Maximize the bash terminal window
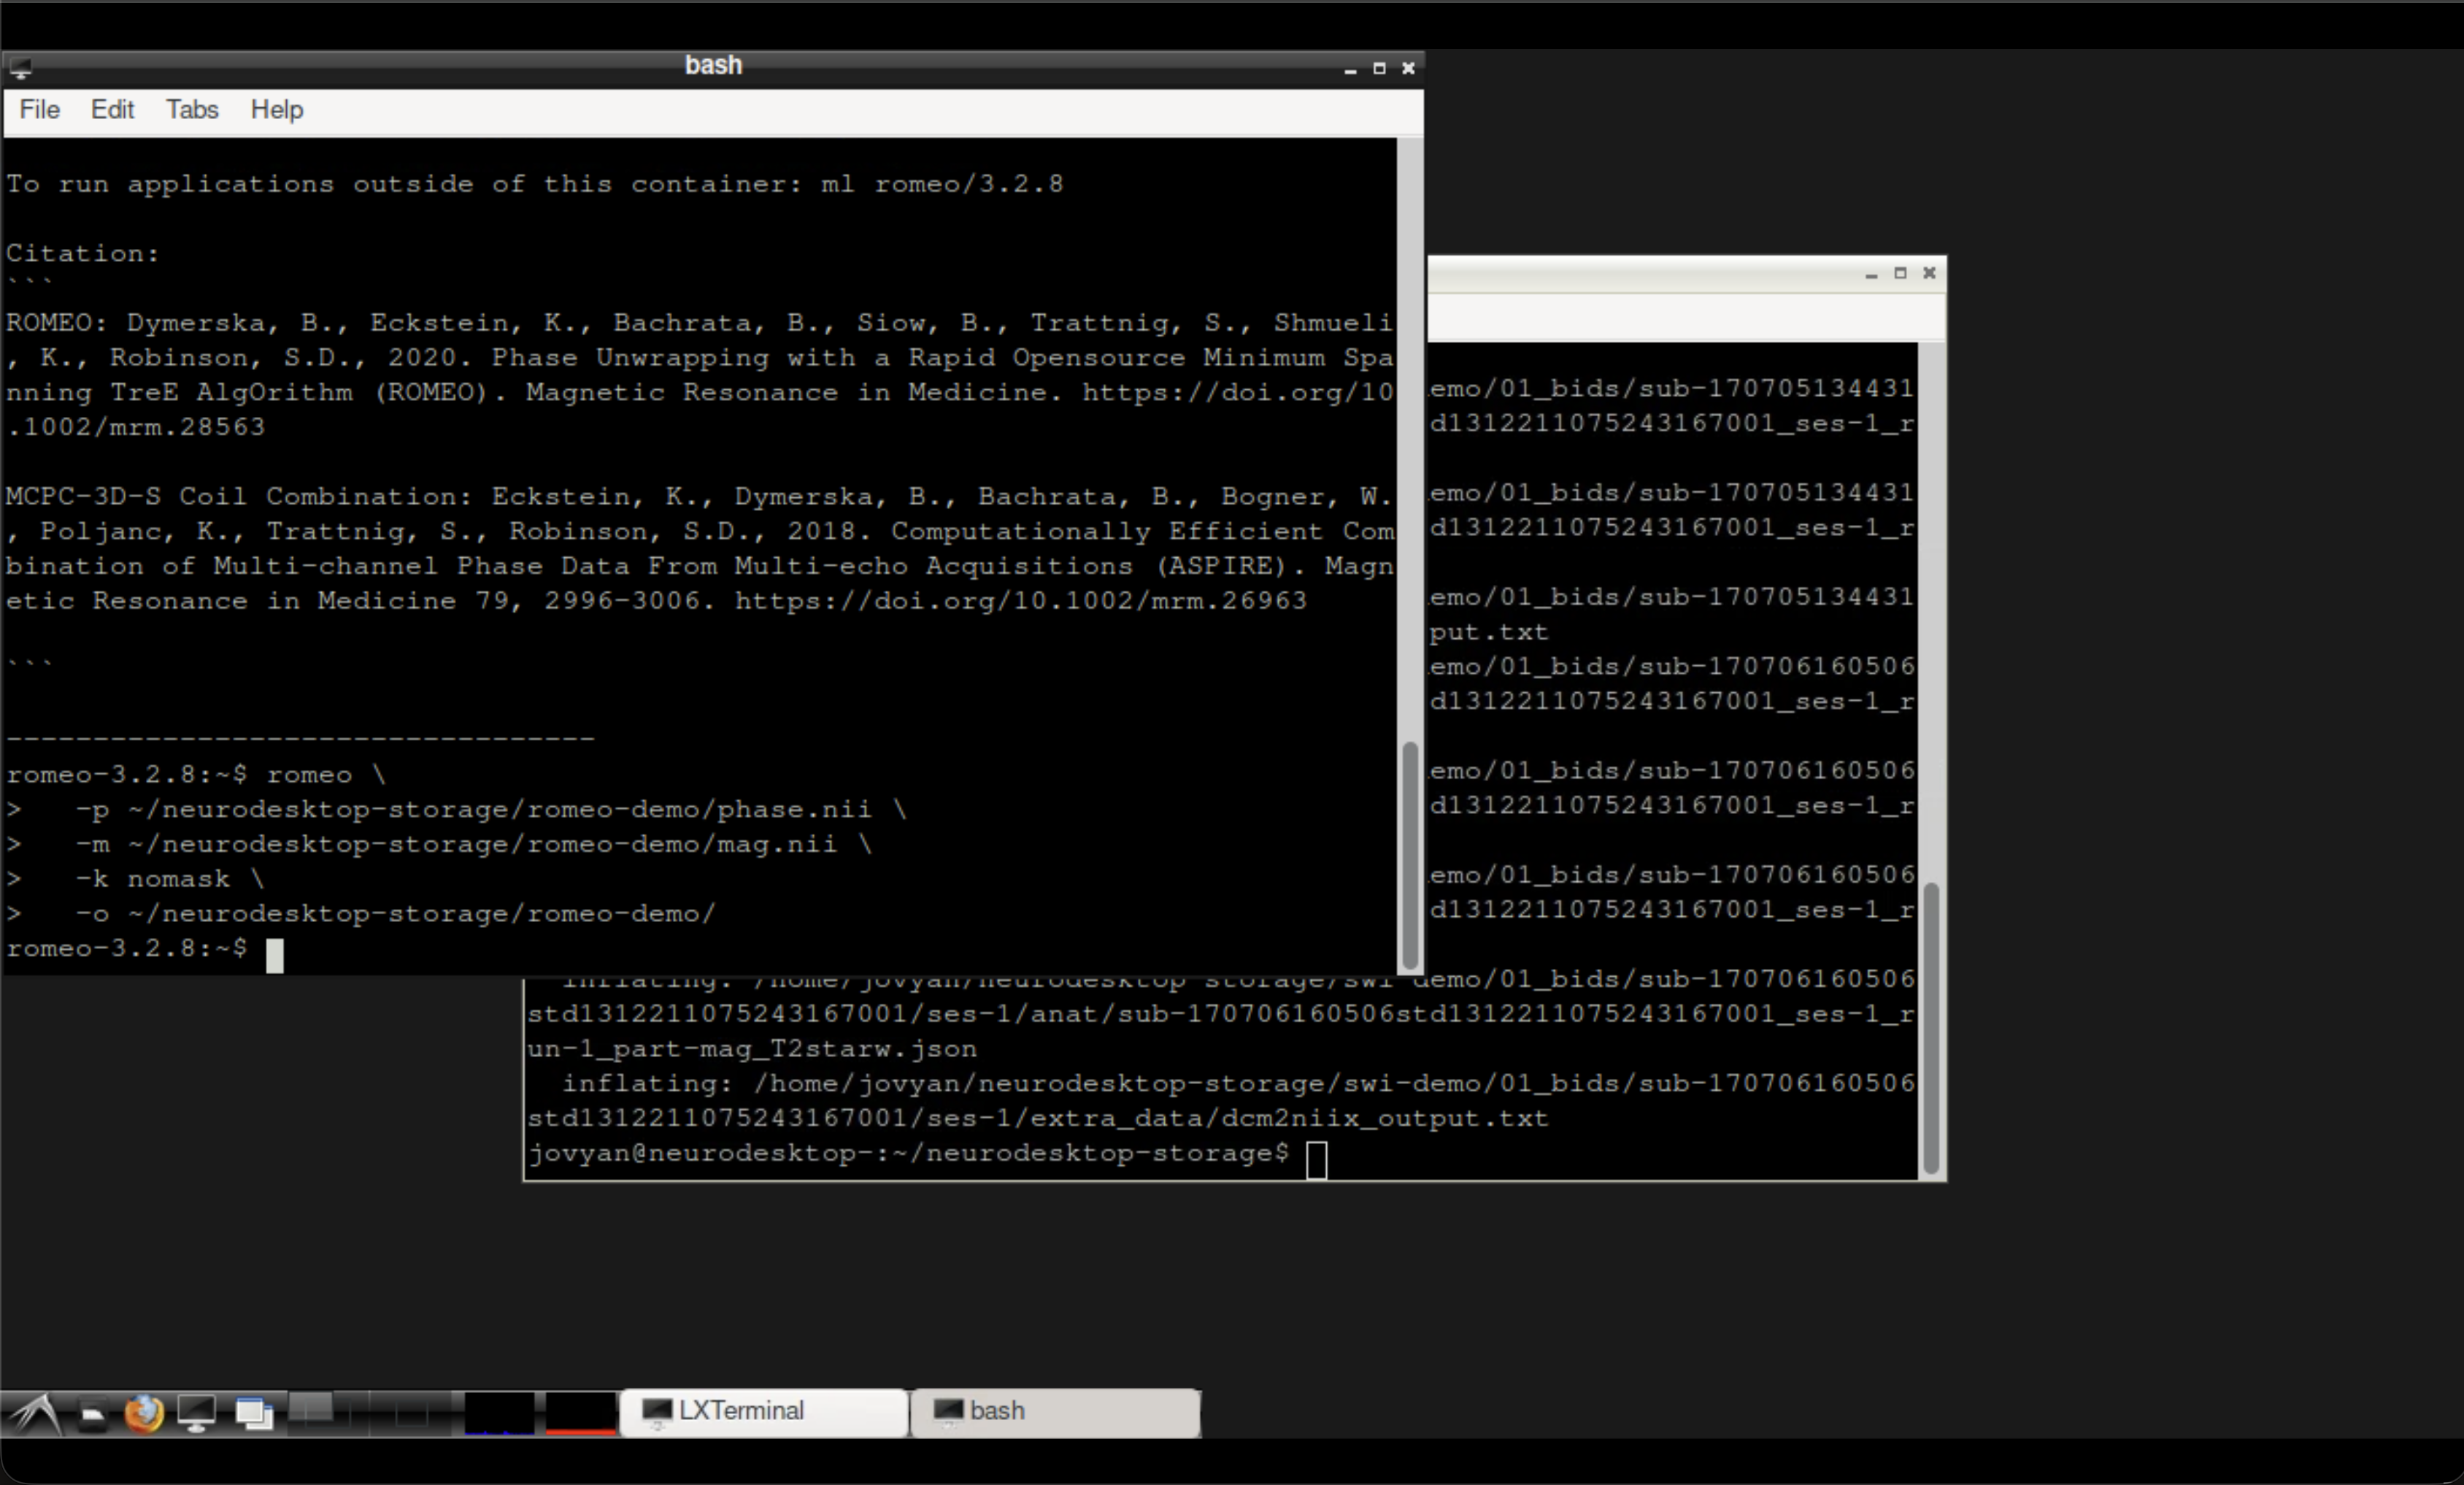Image resolution: width=2464 pixels, height=1485 pixels. [1379, 69]
